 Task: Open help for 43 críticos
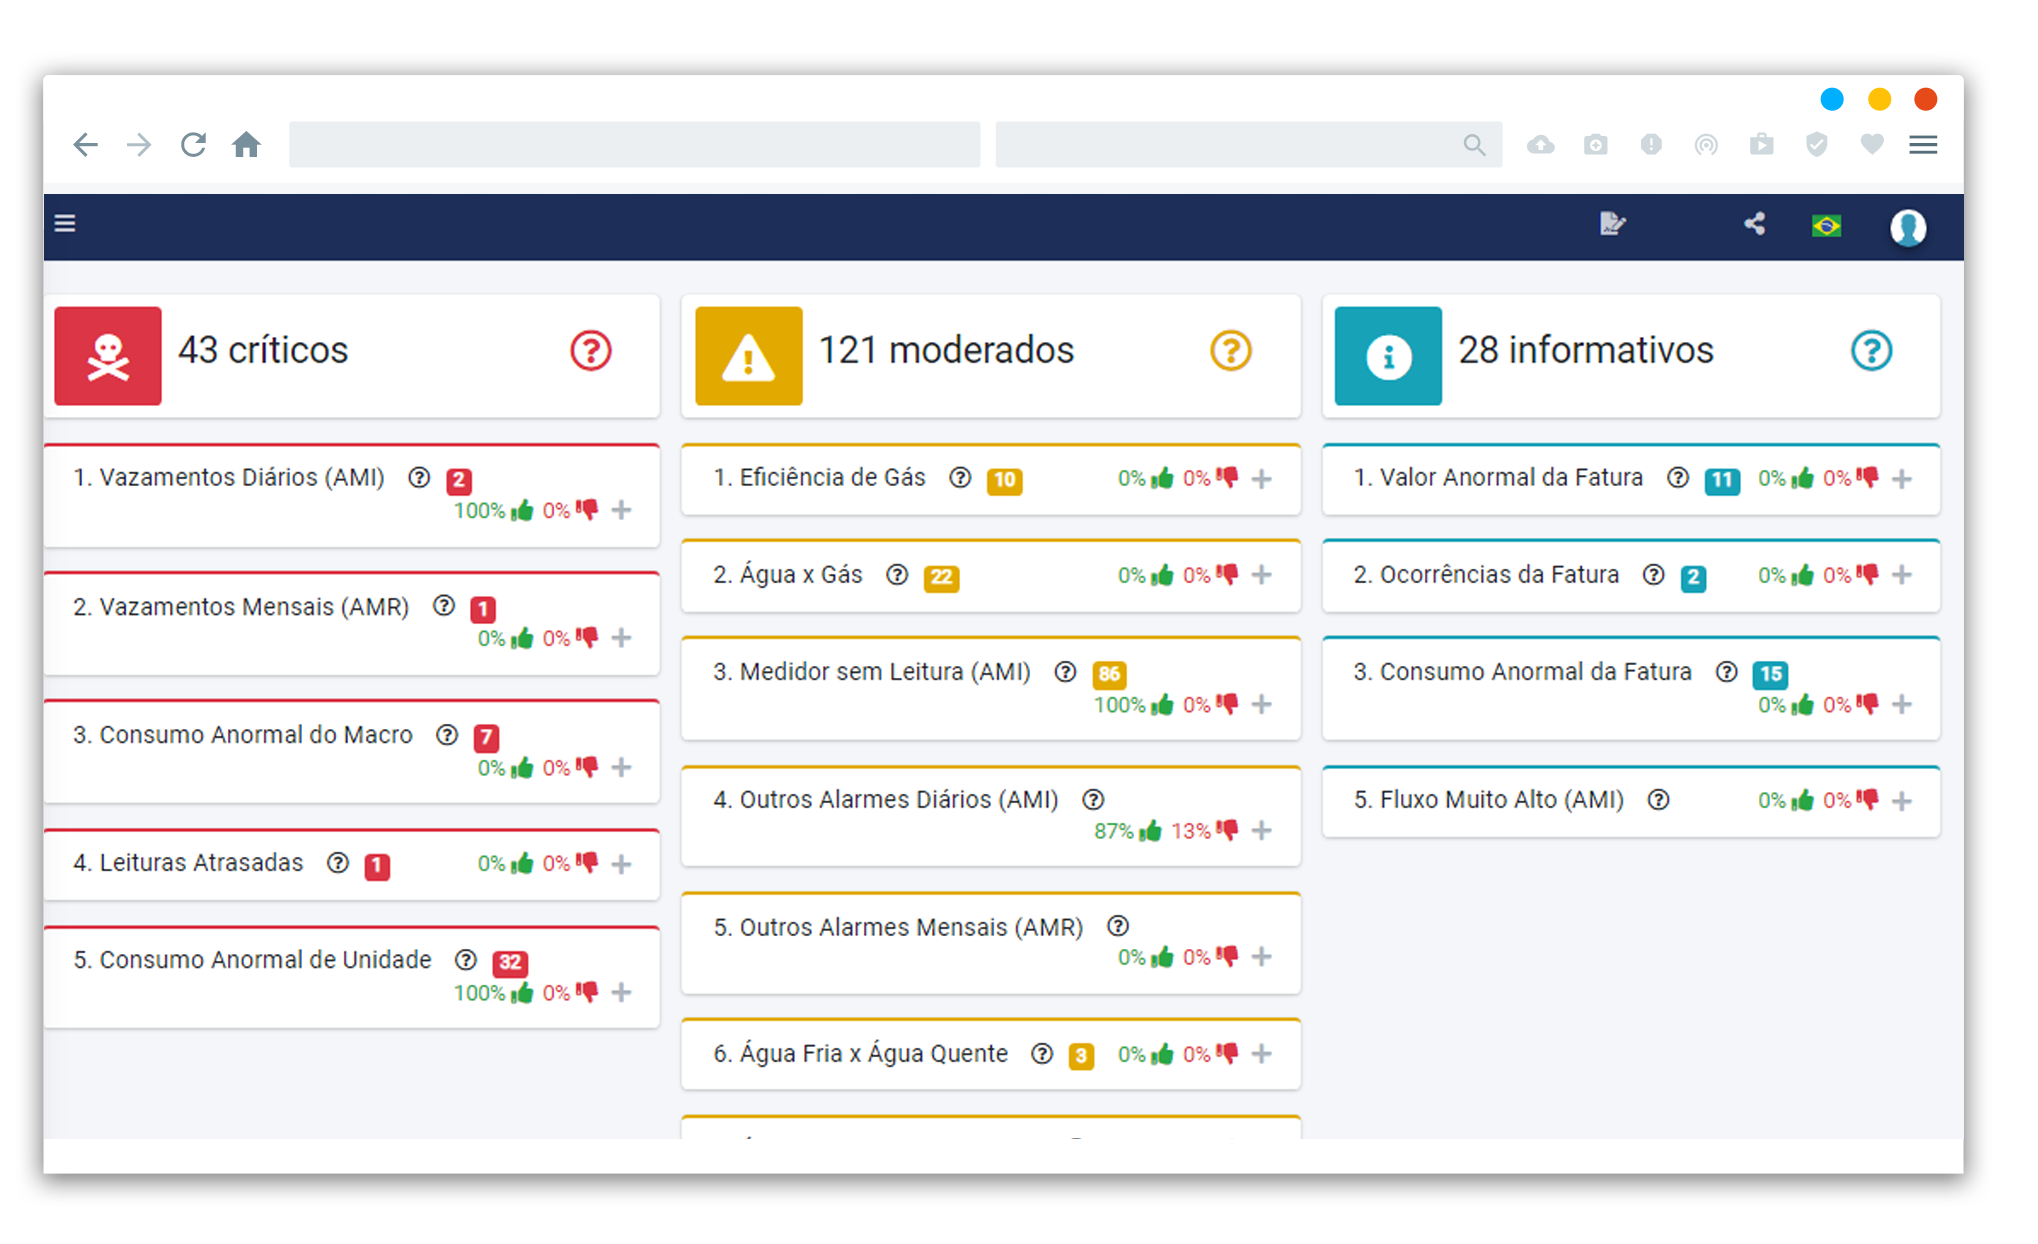[x=591, y=351]
